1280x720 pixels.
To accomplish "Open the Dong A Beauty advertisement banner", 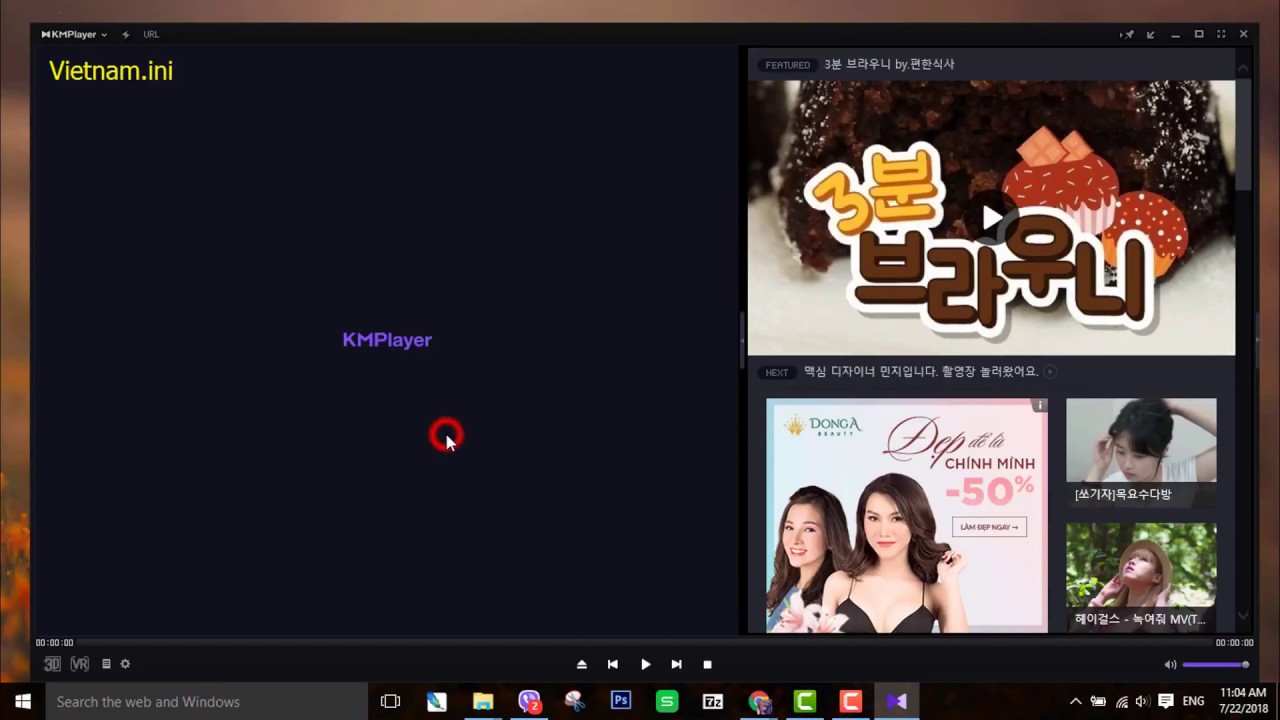I will (907, 515).
